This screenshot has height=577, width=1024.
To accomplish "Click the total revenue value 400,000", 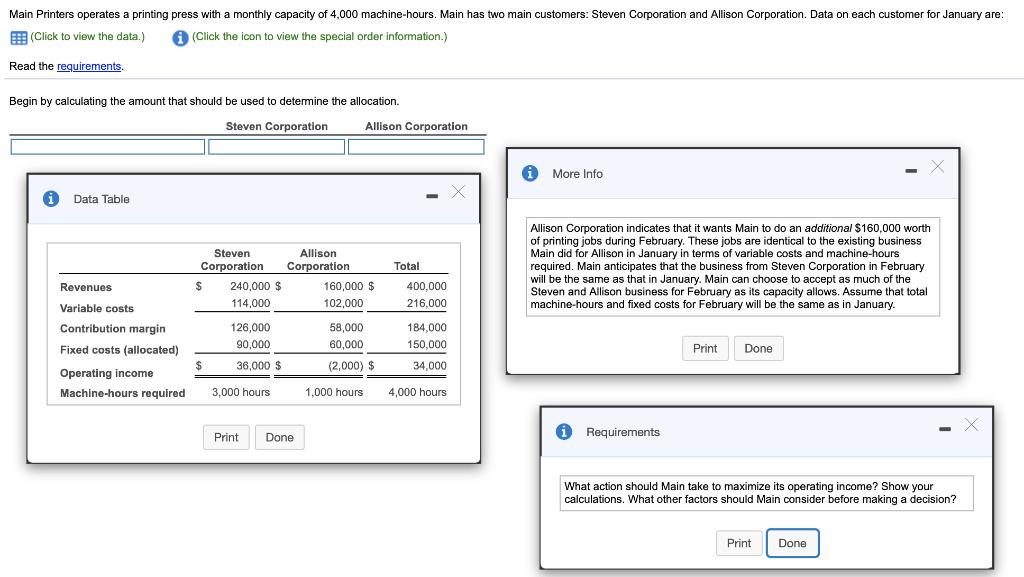I will pyautogui.click(x=426, y=286).
